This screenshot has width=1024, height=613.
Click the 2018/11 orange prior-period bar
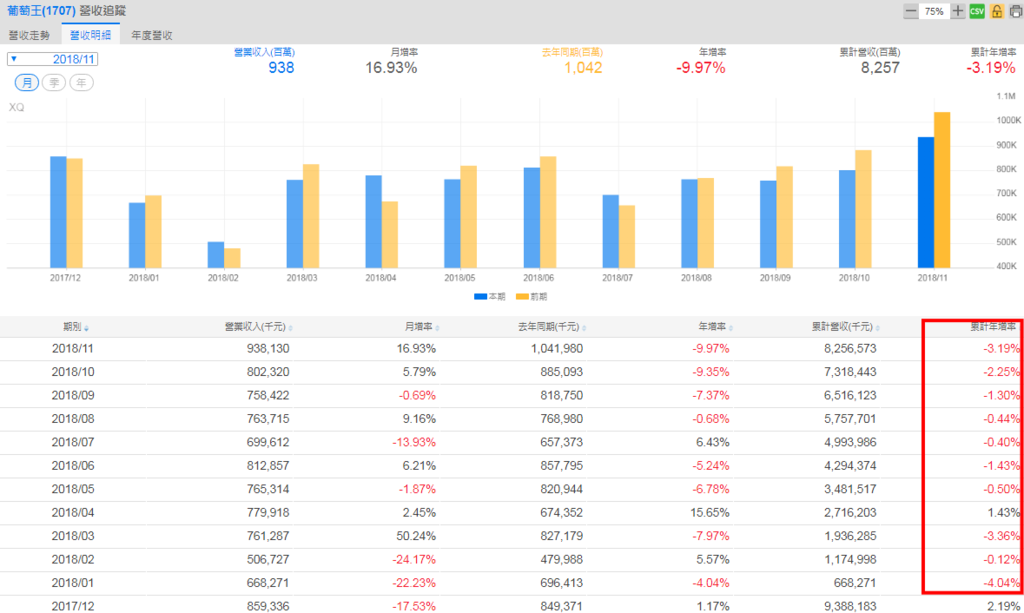[942, 190]
